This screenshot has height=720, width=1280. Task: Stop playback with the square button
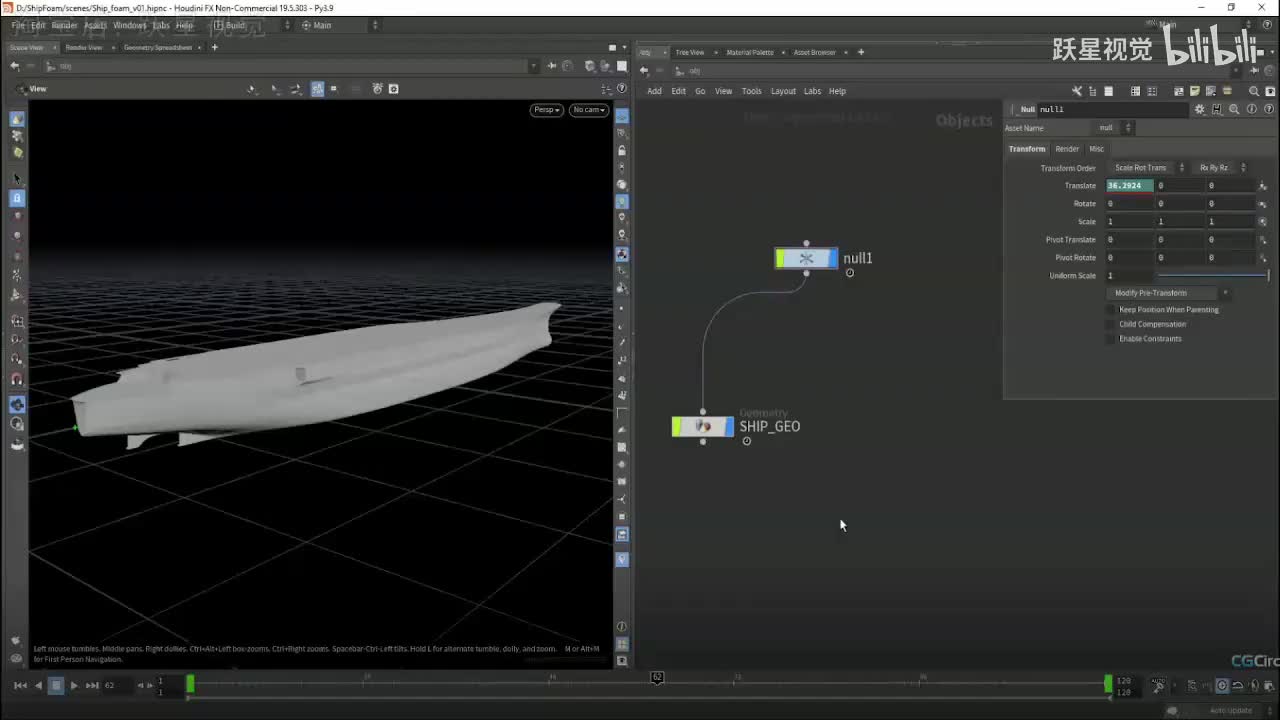(56, 685)
